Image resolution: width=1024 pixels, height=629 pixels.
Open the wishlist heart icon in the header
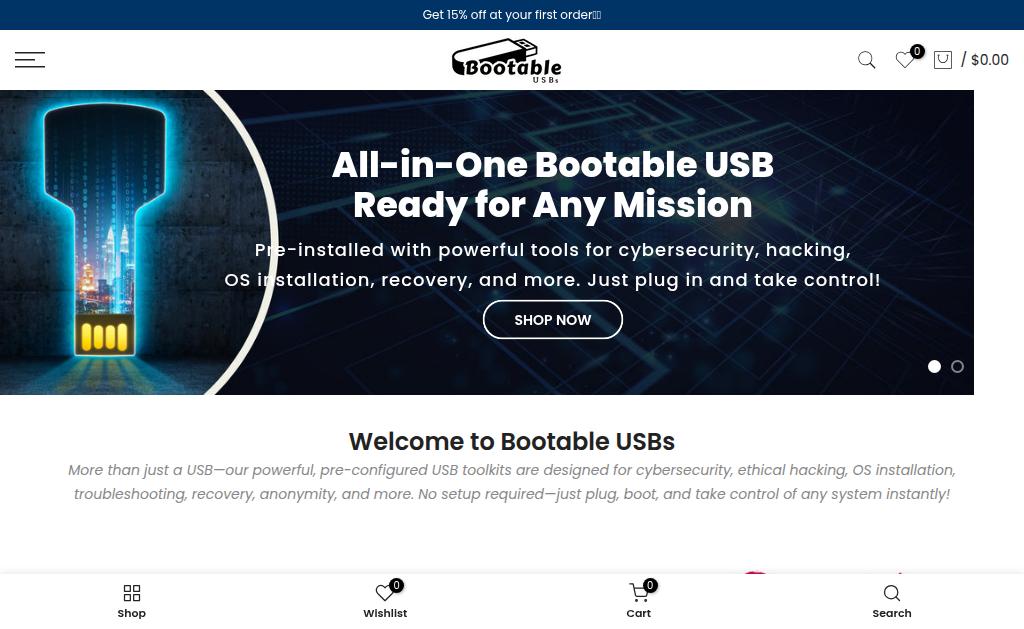click(904, 60)
